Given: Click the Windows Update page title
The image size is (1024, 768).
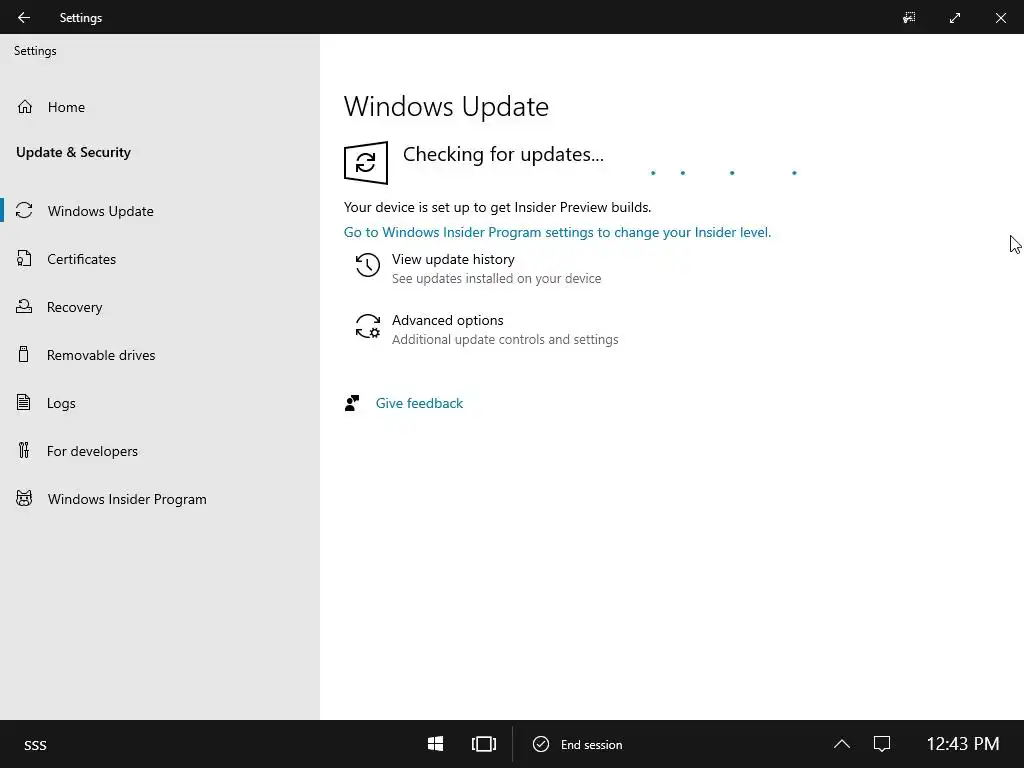Looking at the screenshot, I should pos(446,106).
